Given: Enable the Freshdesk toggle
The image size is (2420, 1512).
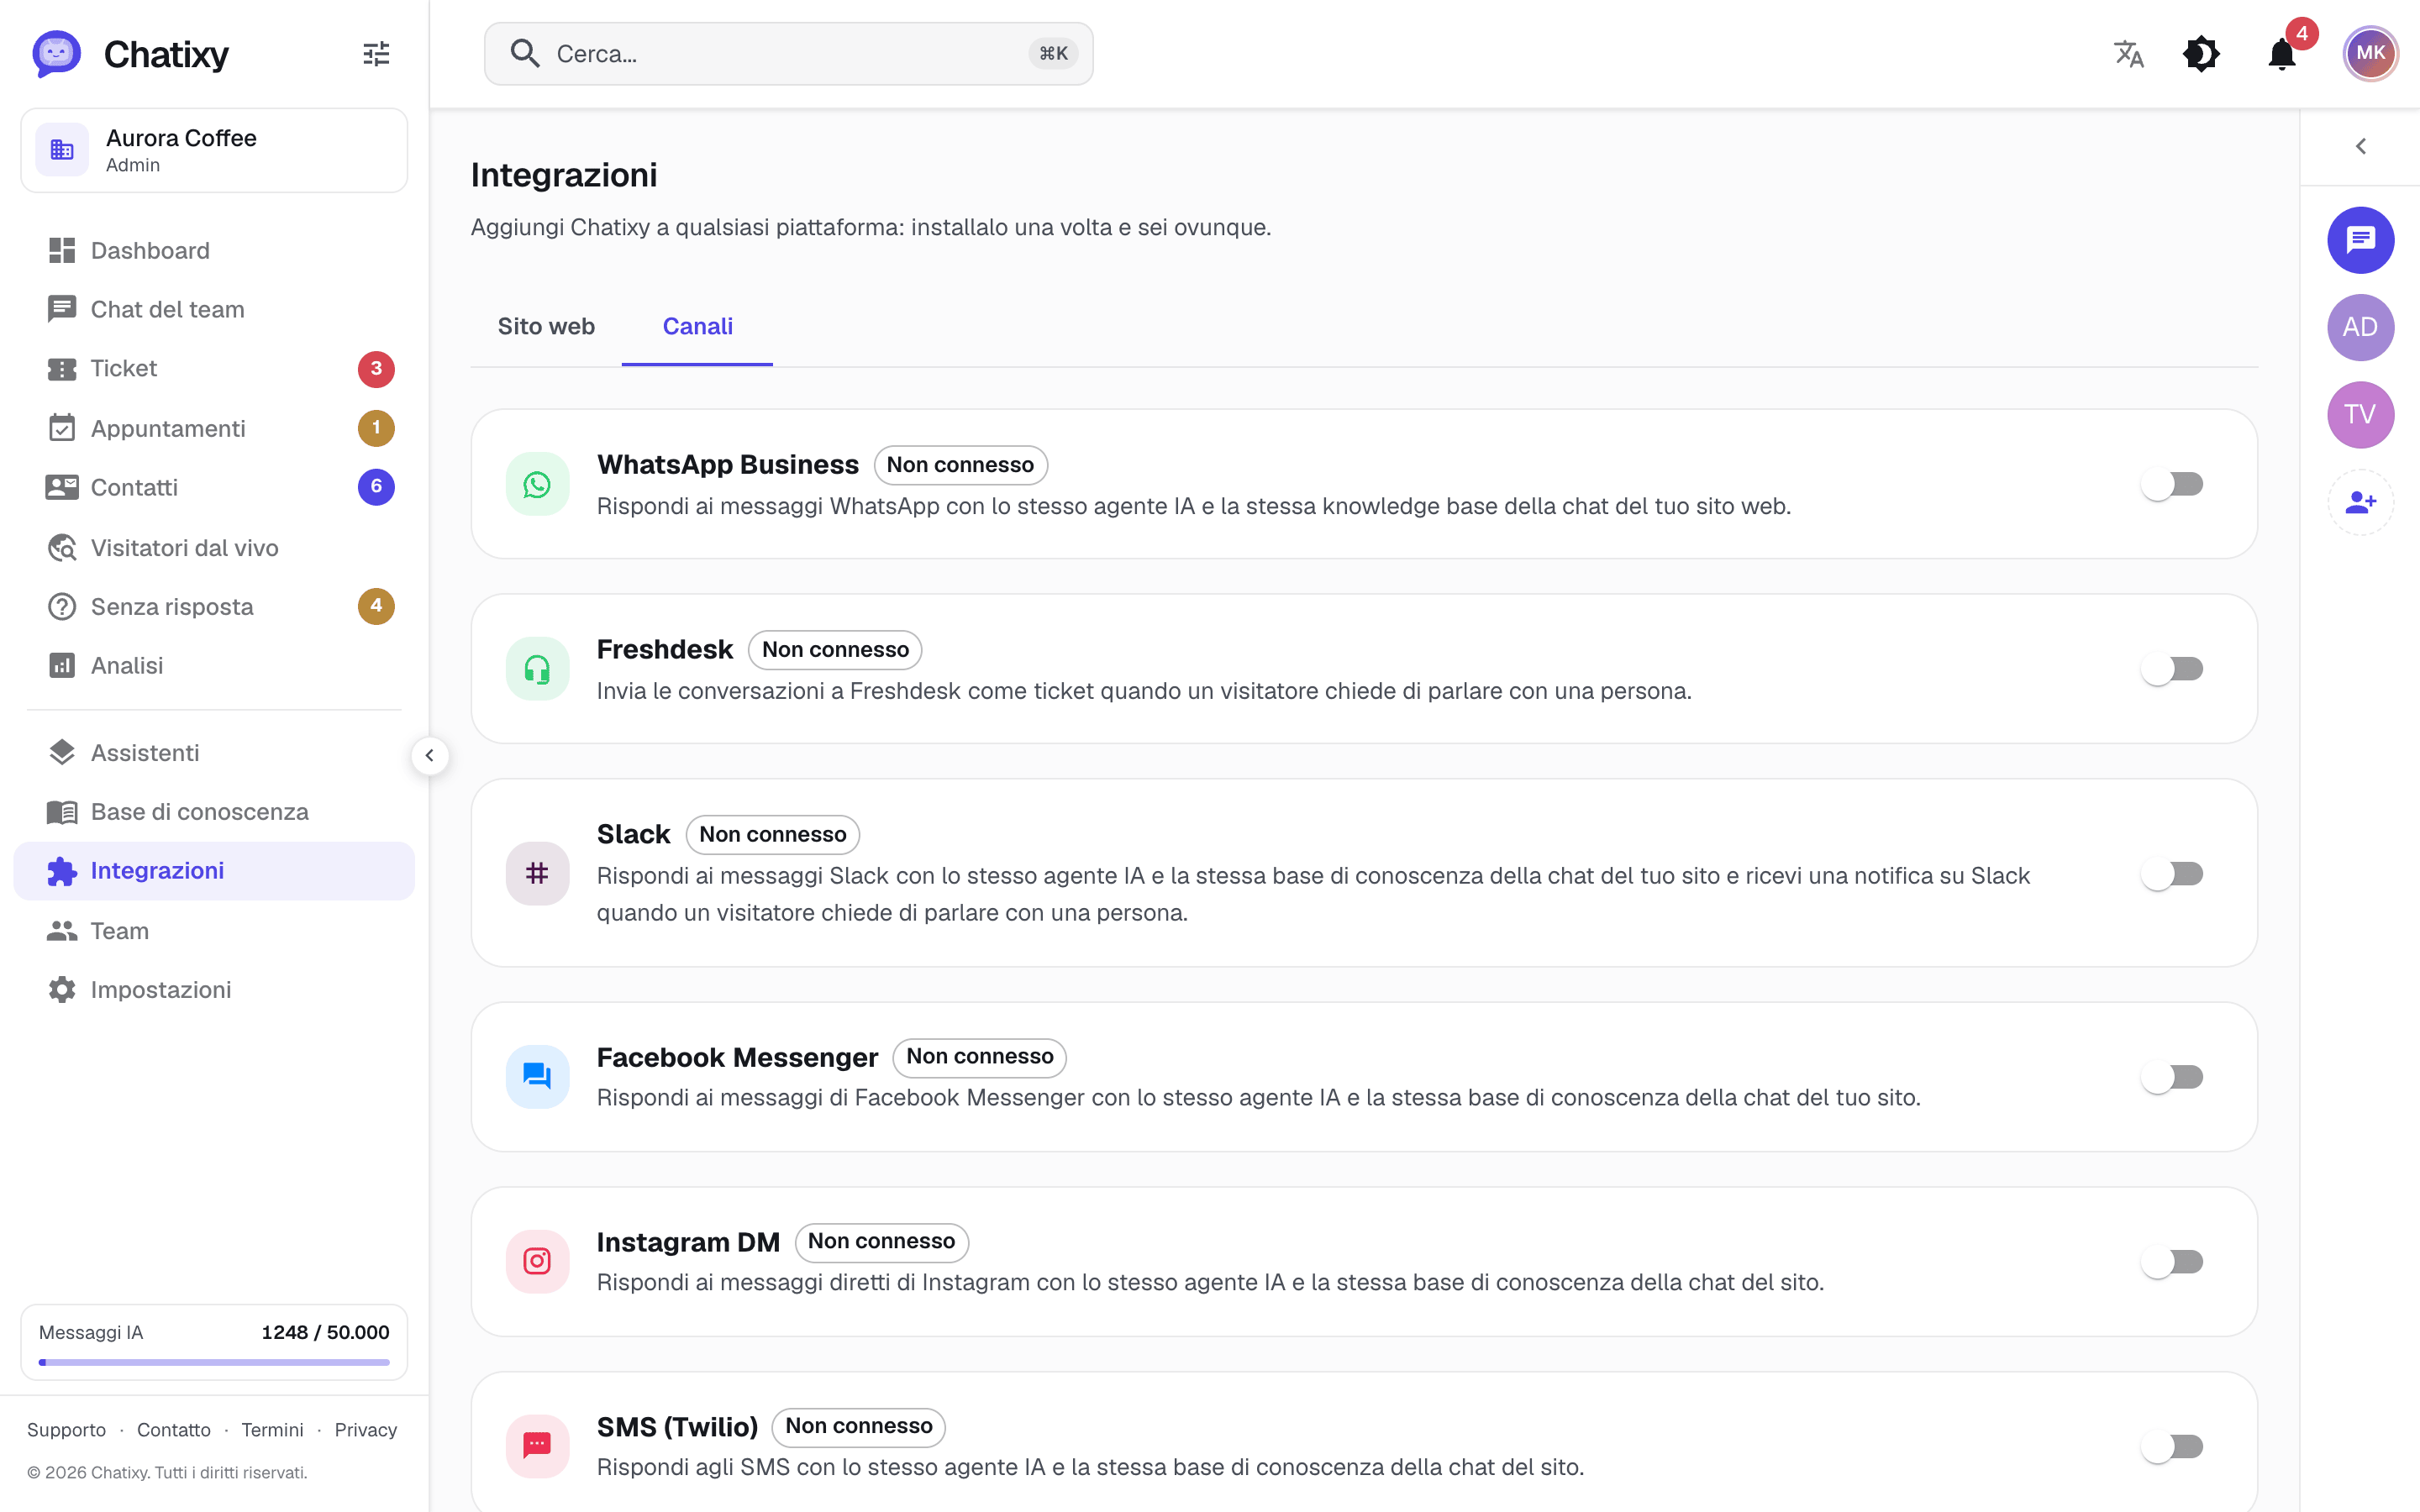Looking at the screenshot, I should coord(2172,669).
